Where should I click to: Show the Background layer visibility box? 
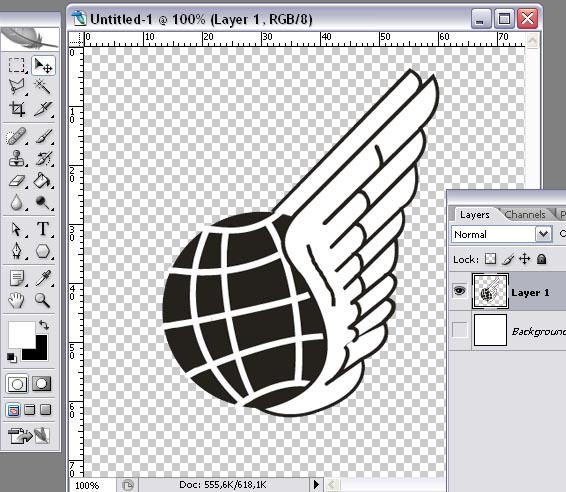point(459,330)
